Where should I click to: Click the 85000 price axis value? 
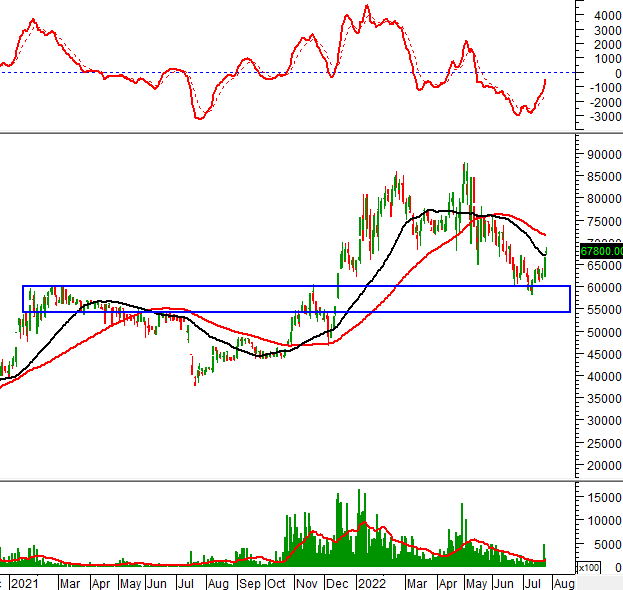[x=604, y=177]
